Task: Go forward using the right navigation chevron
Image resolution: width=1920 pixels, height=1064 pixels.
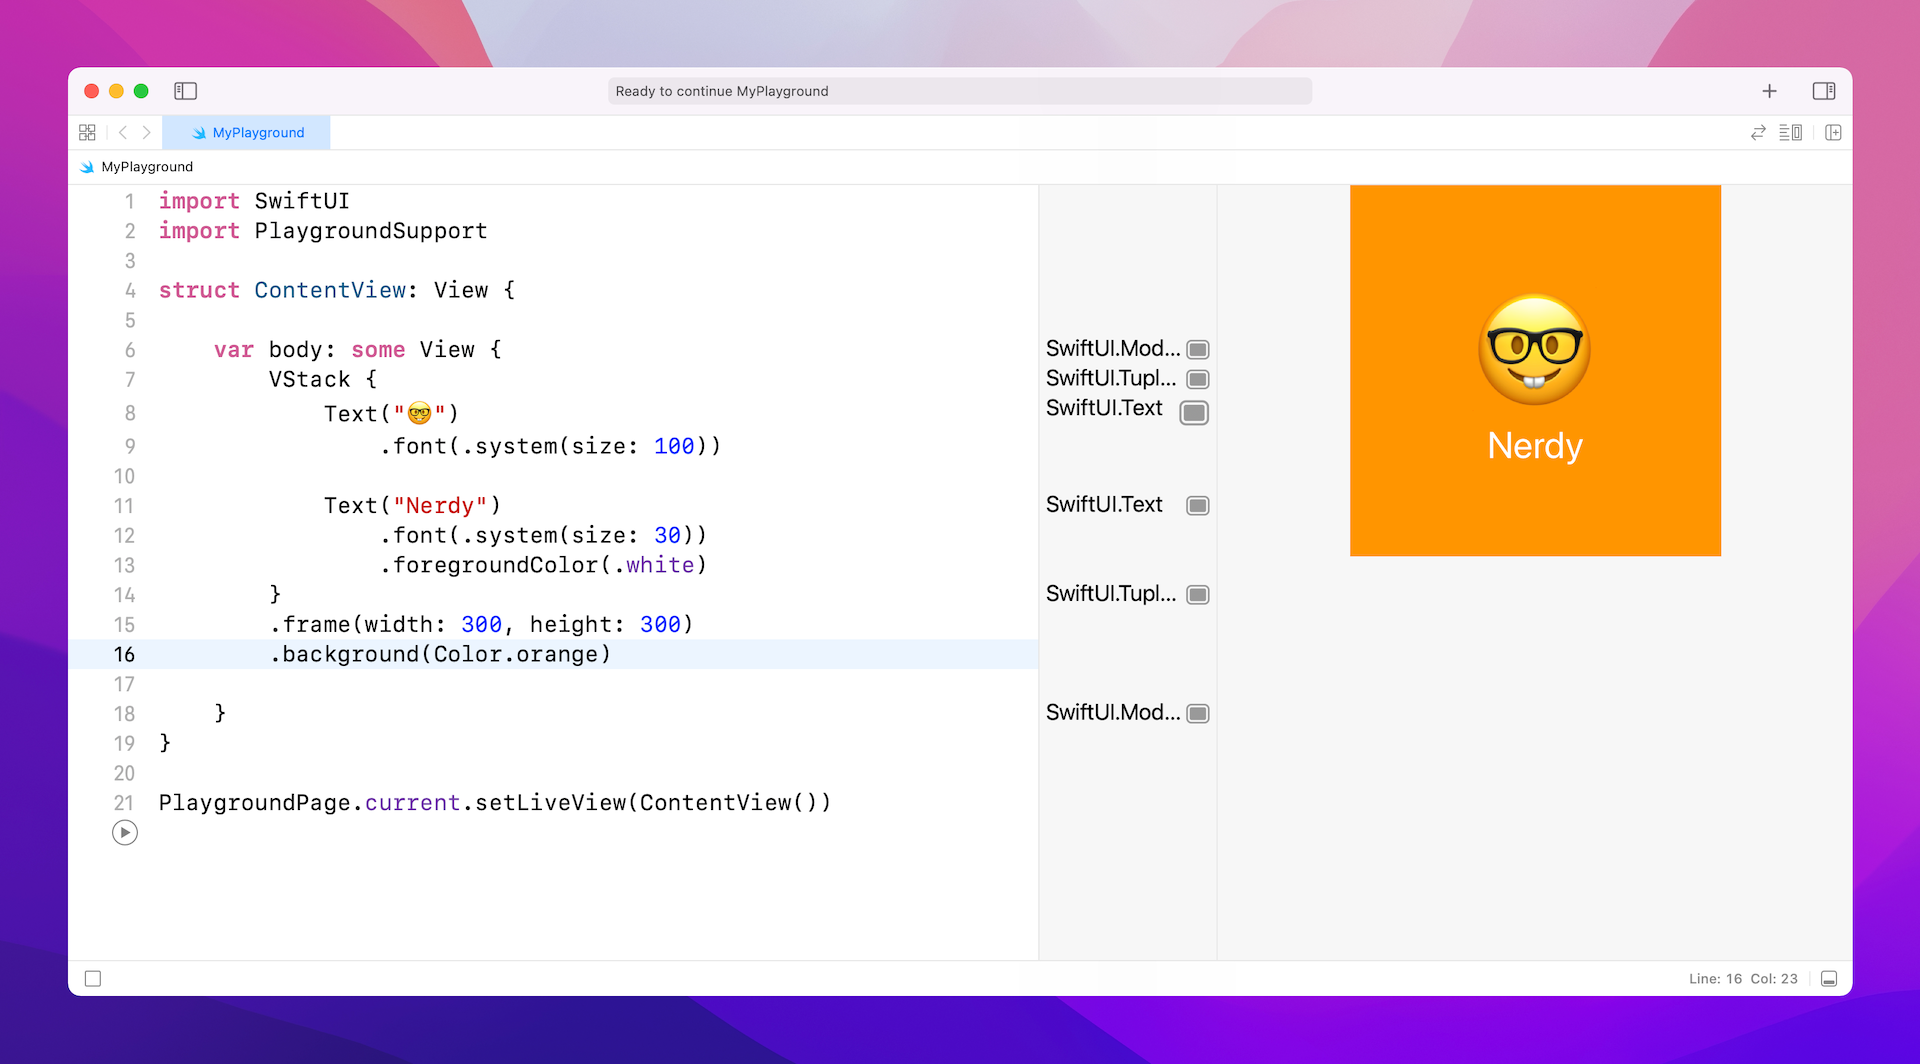Action: coord(146,131)
